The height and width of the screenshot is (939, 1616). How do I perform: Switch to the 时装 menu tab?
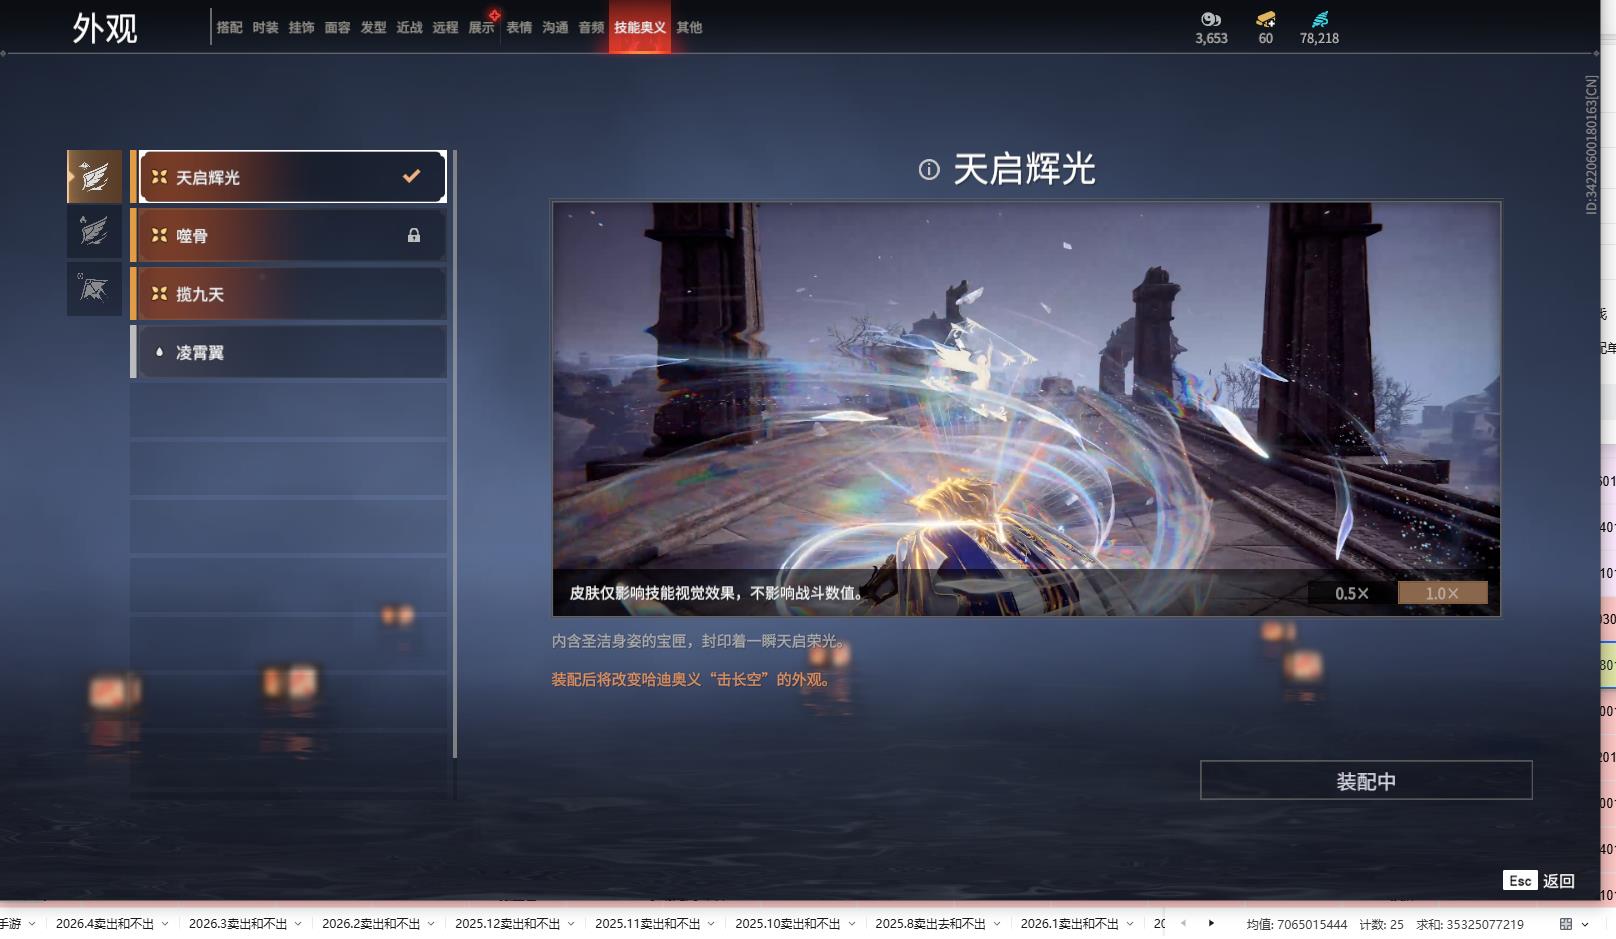tap(265, 28)
